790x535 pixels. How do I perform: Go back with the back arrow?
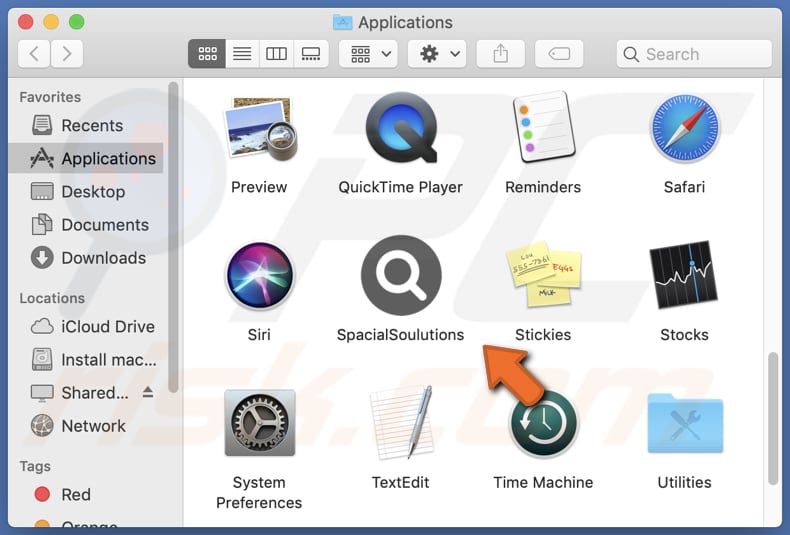coord(34,53)
